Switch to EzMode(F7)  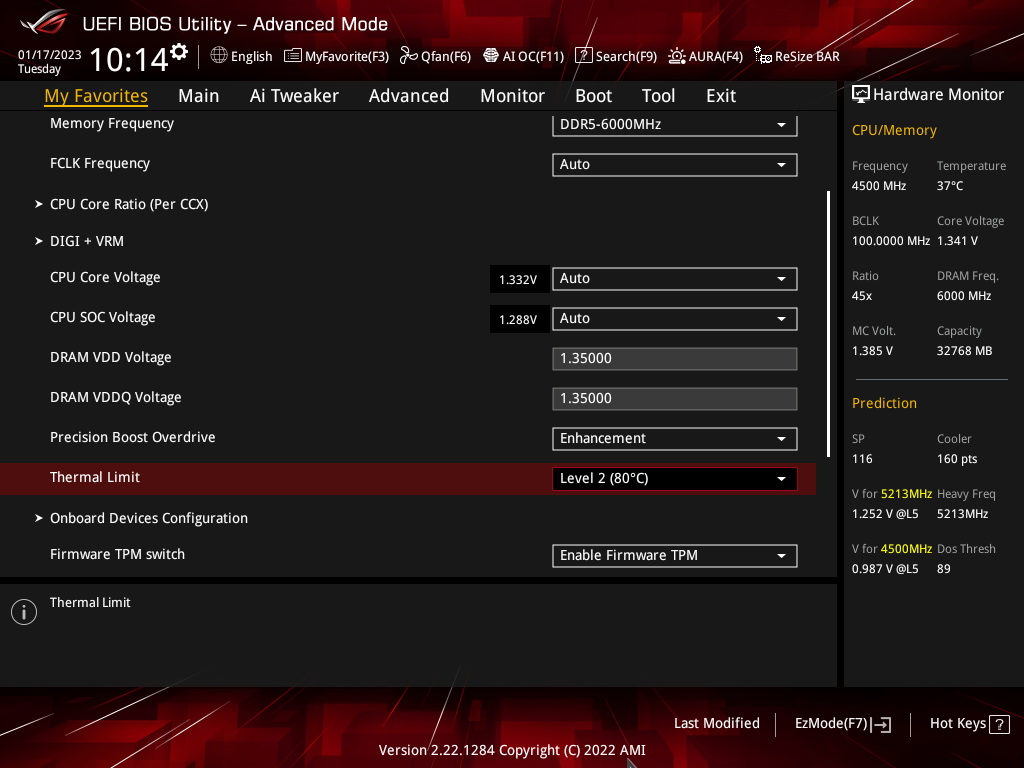[842, 724]
